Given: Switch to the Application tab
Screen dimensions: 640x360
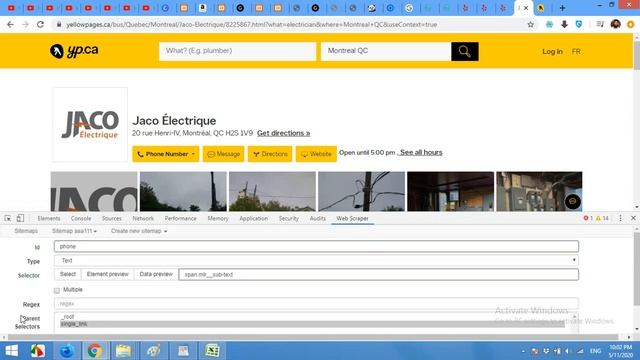Looking at the screenshot, I should (253, 218).
